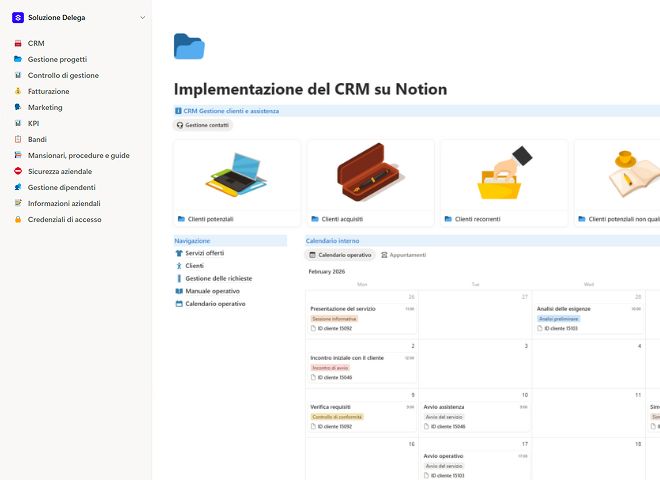Open Presentazione del servizio calendar event
660x480 pixels.
[362, 319]
